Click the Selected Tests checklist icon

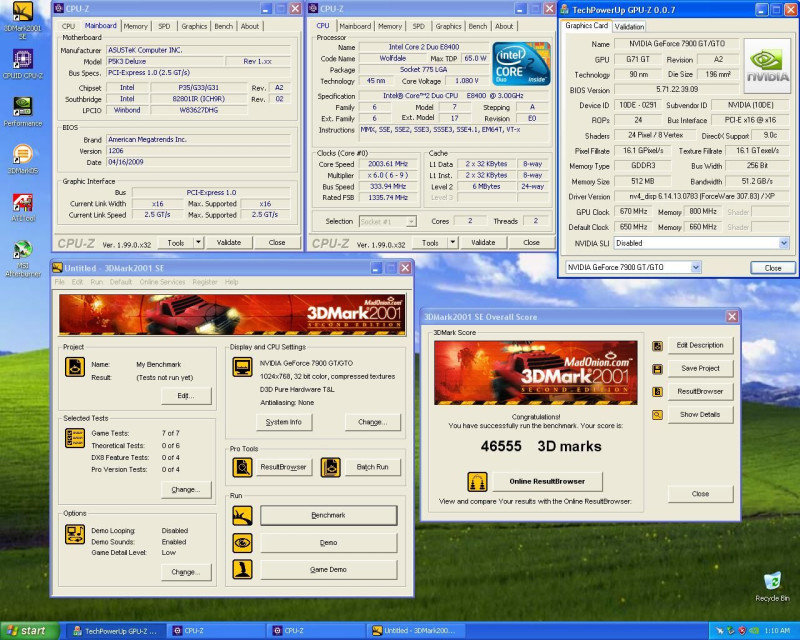pos(75,438)
